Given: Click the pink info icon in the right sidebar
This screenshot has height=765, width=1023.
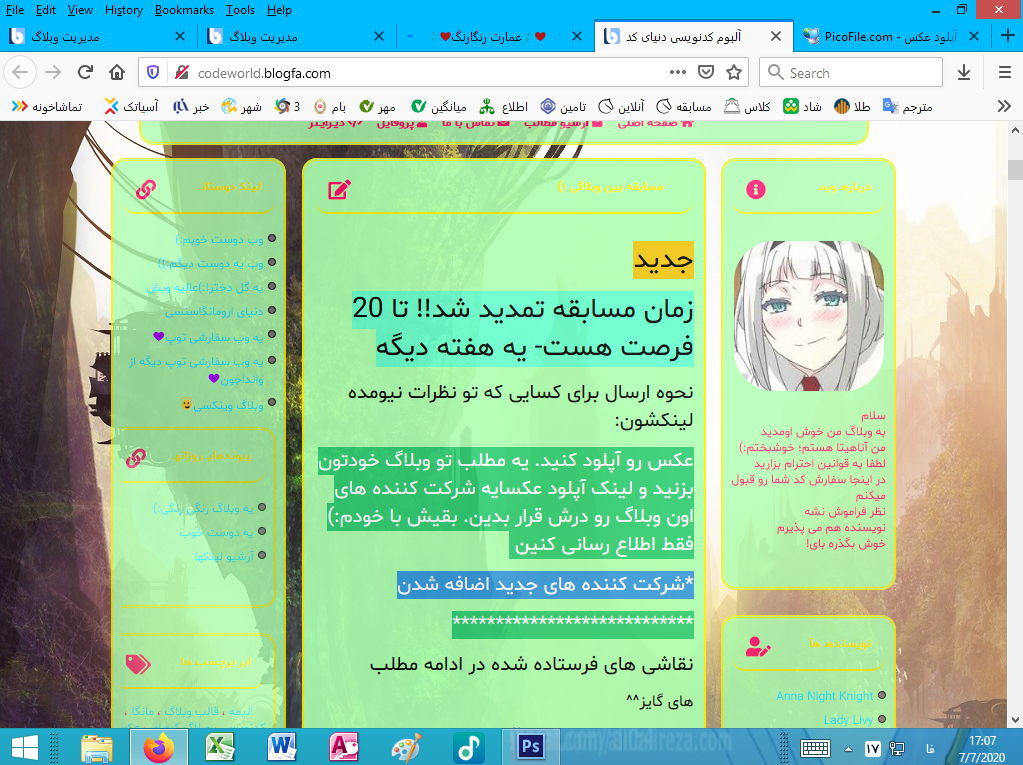Looking at the screenshot, I should coord(756,189).
